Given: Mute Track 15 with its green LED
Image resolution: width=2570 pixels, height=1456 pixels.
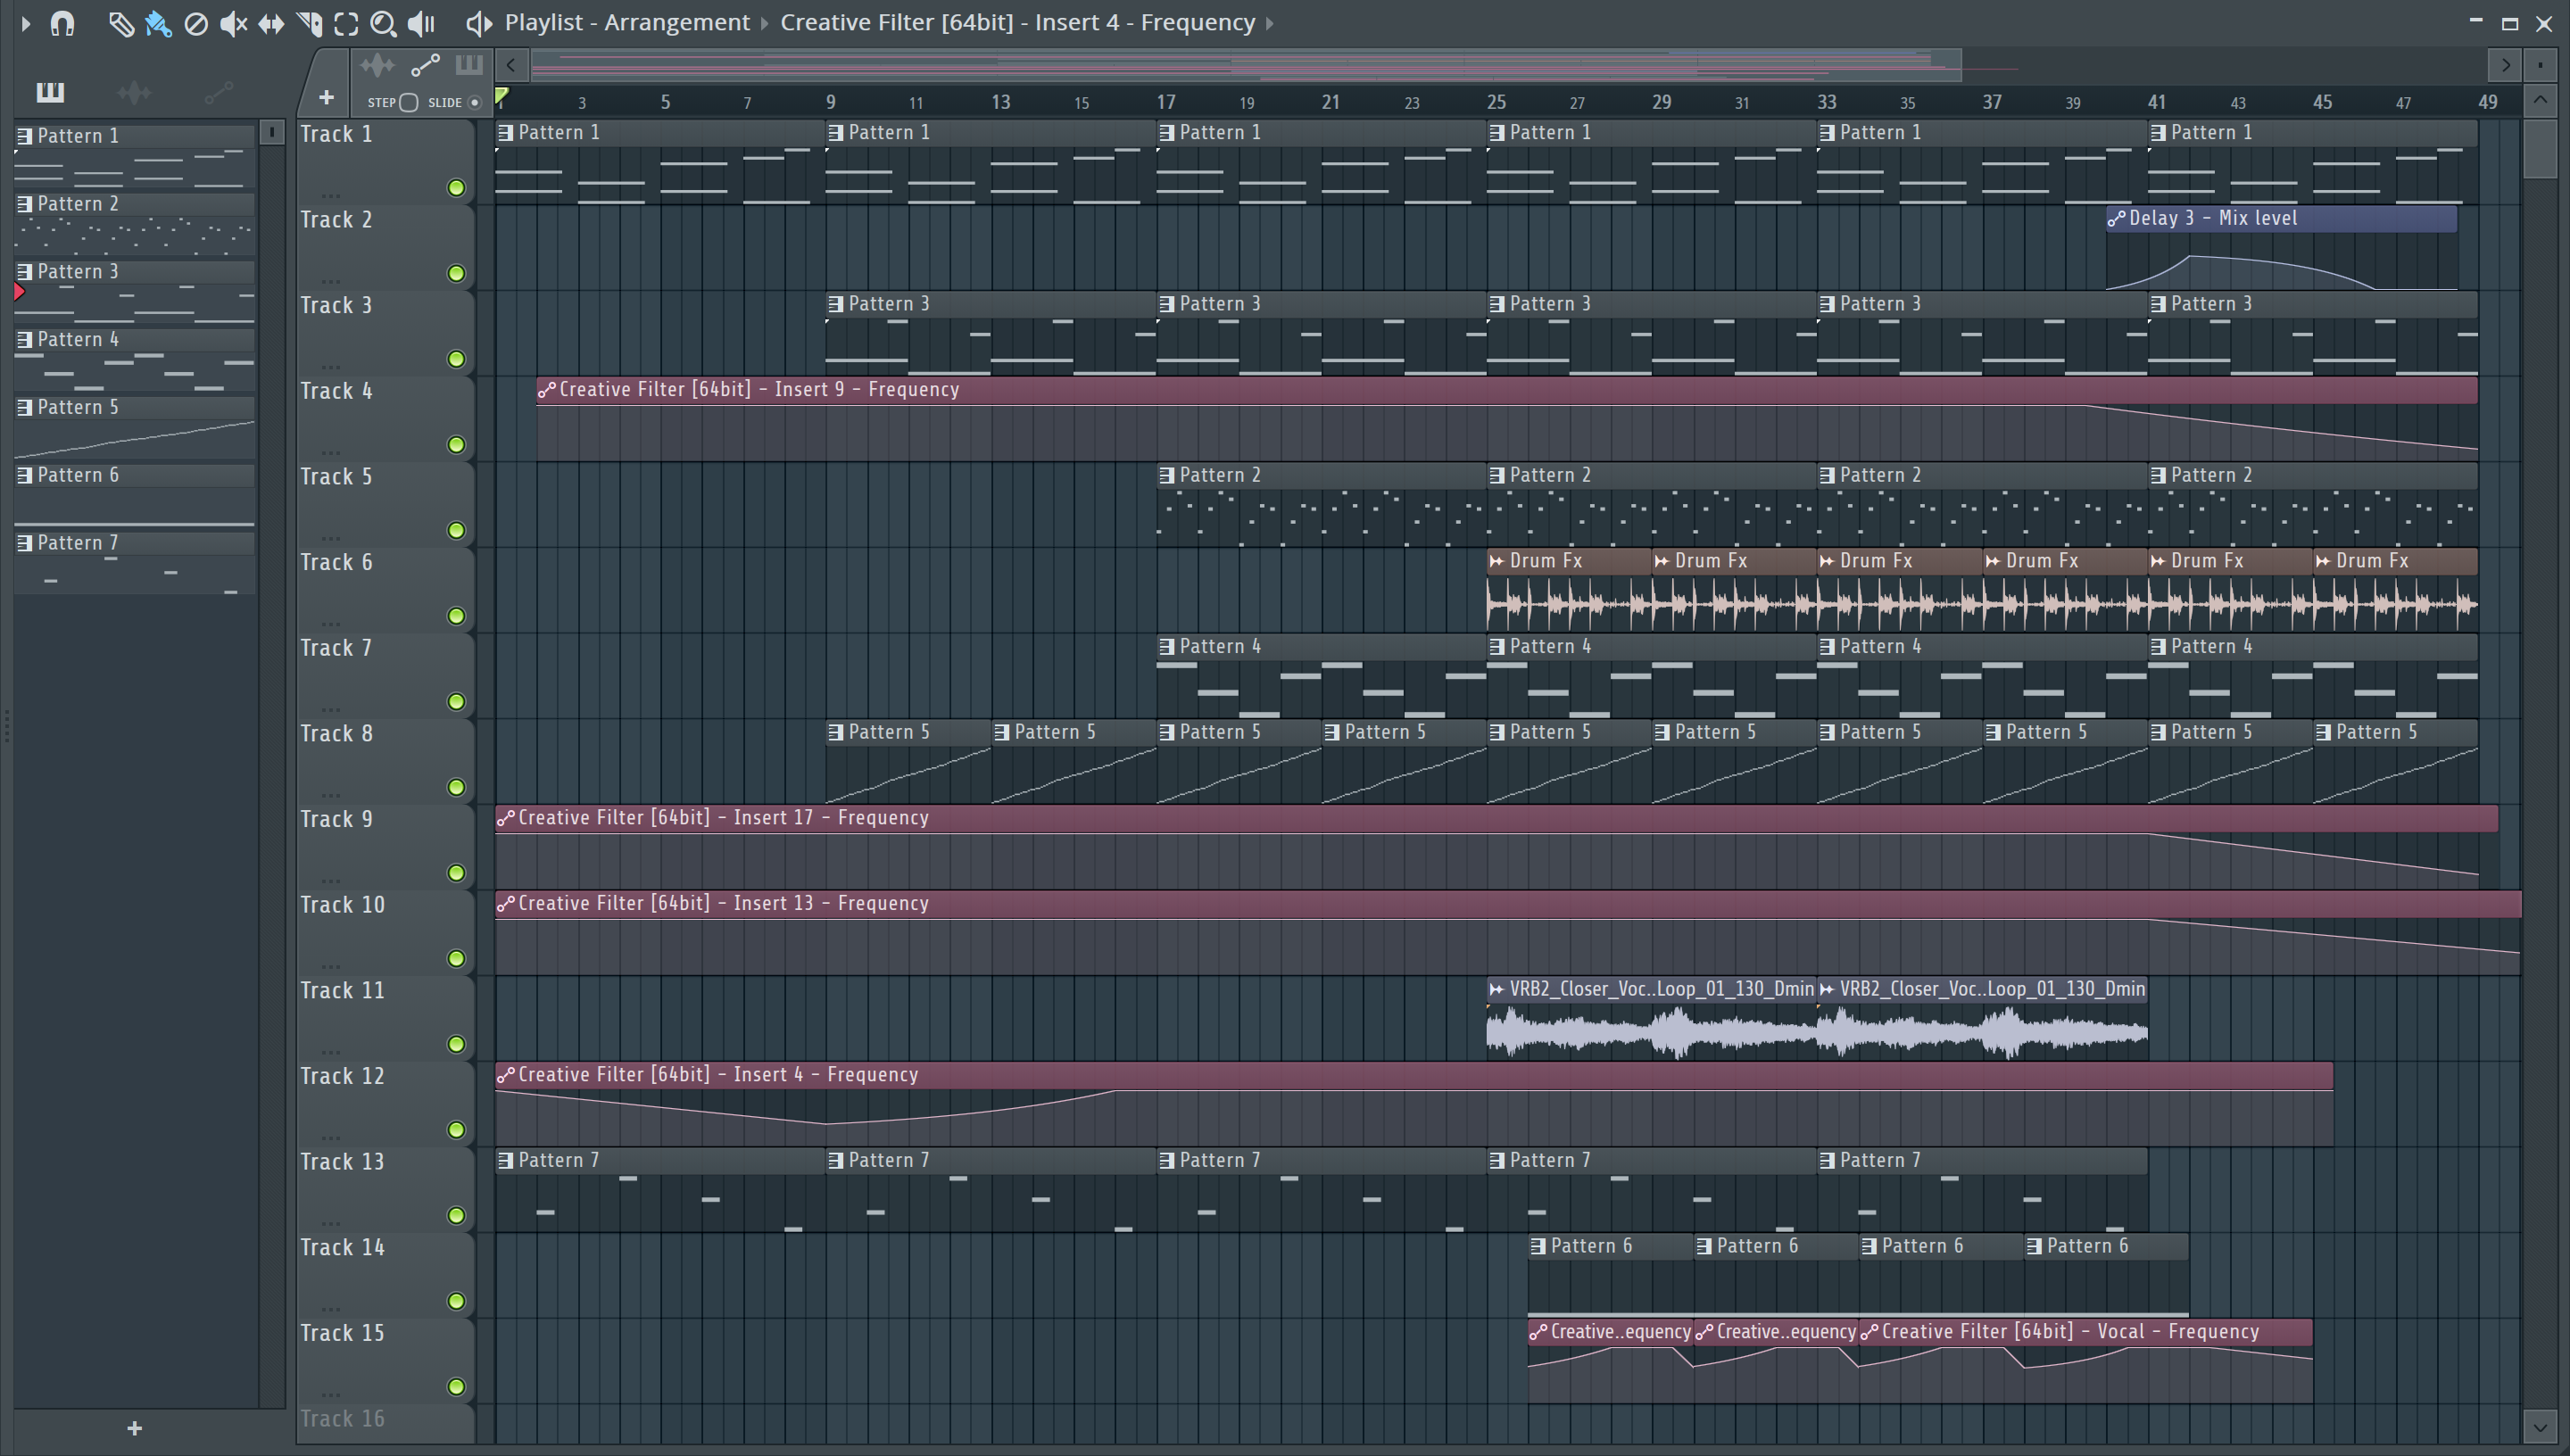Looking at the screenshot, I should 456,1387.
